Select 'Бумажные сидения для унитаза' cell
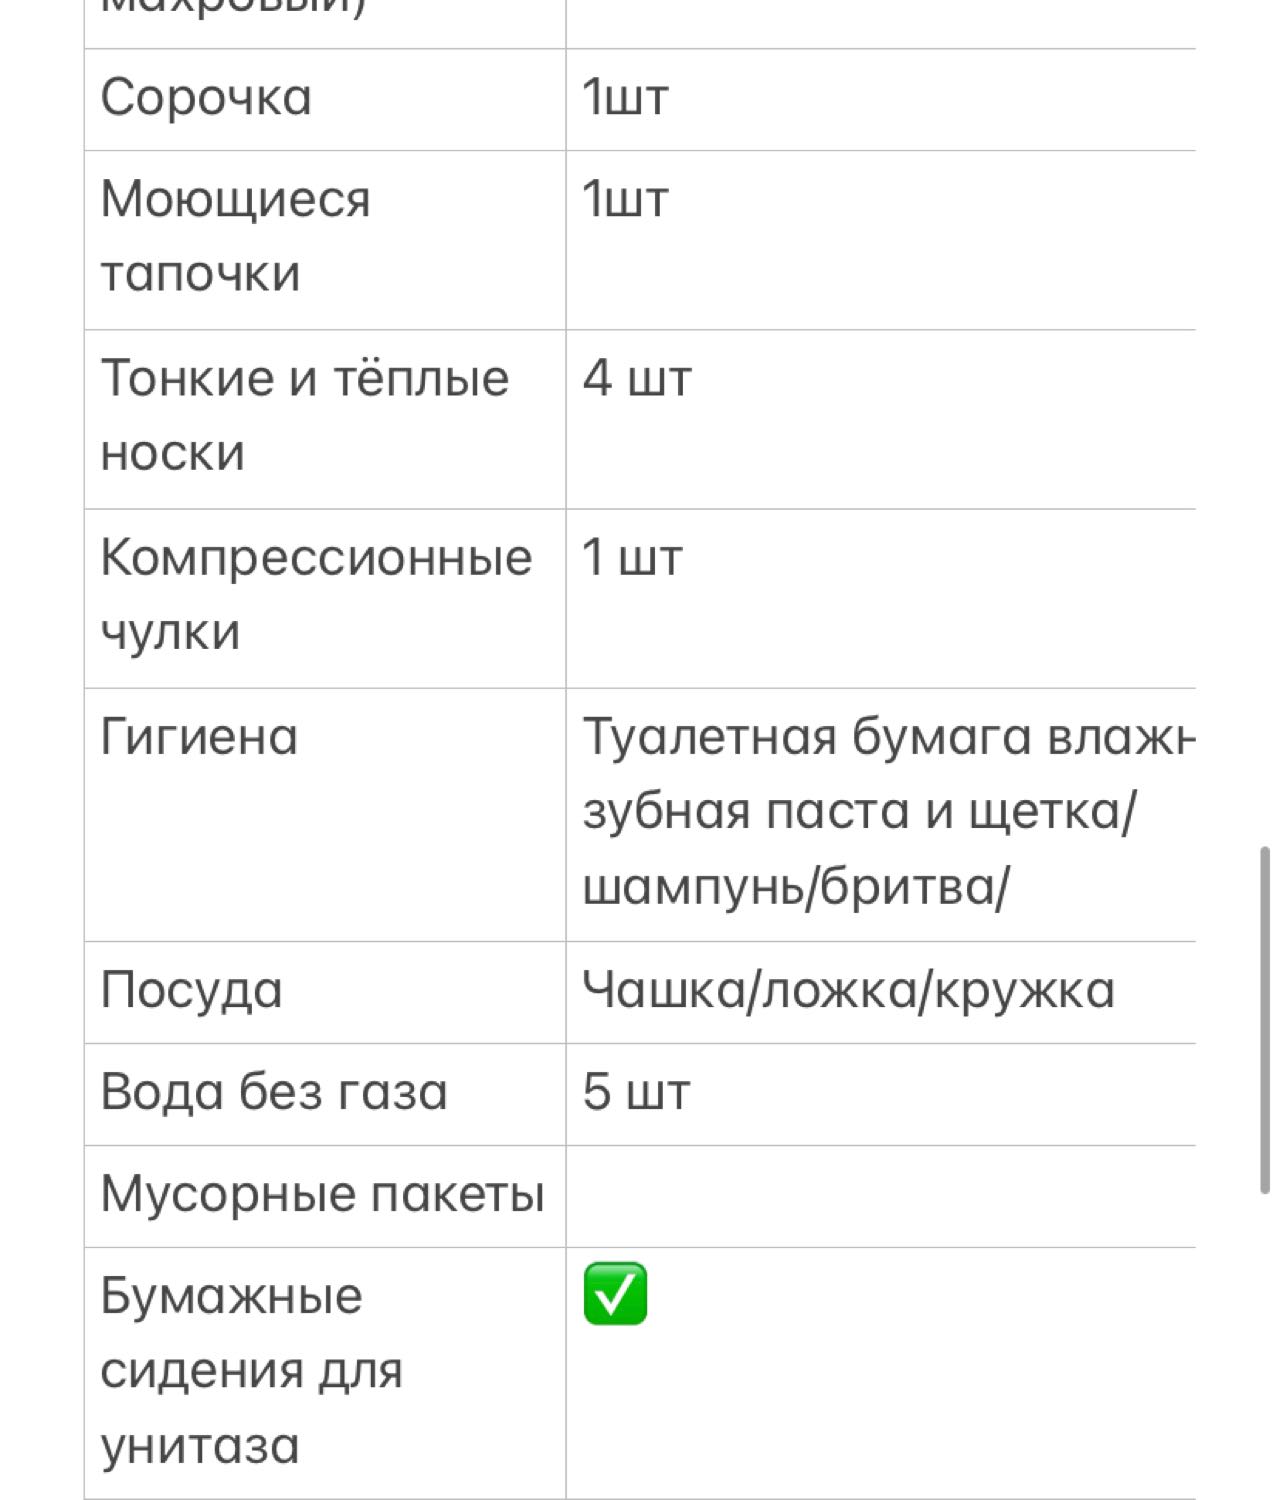The height and width of the screenshot is (1500, 1280). (x=325, y=1373)
